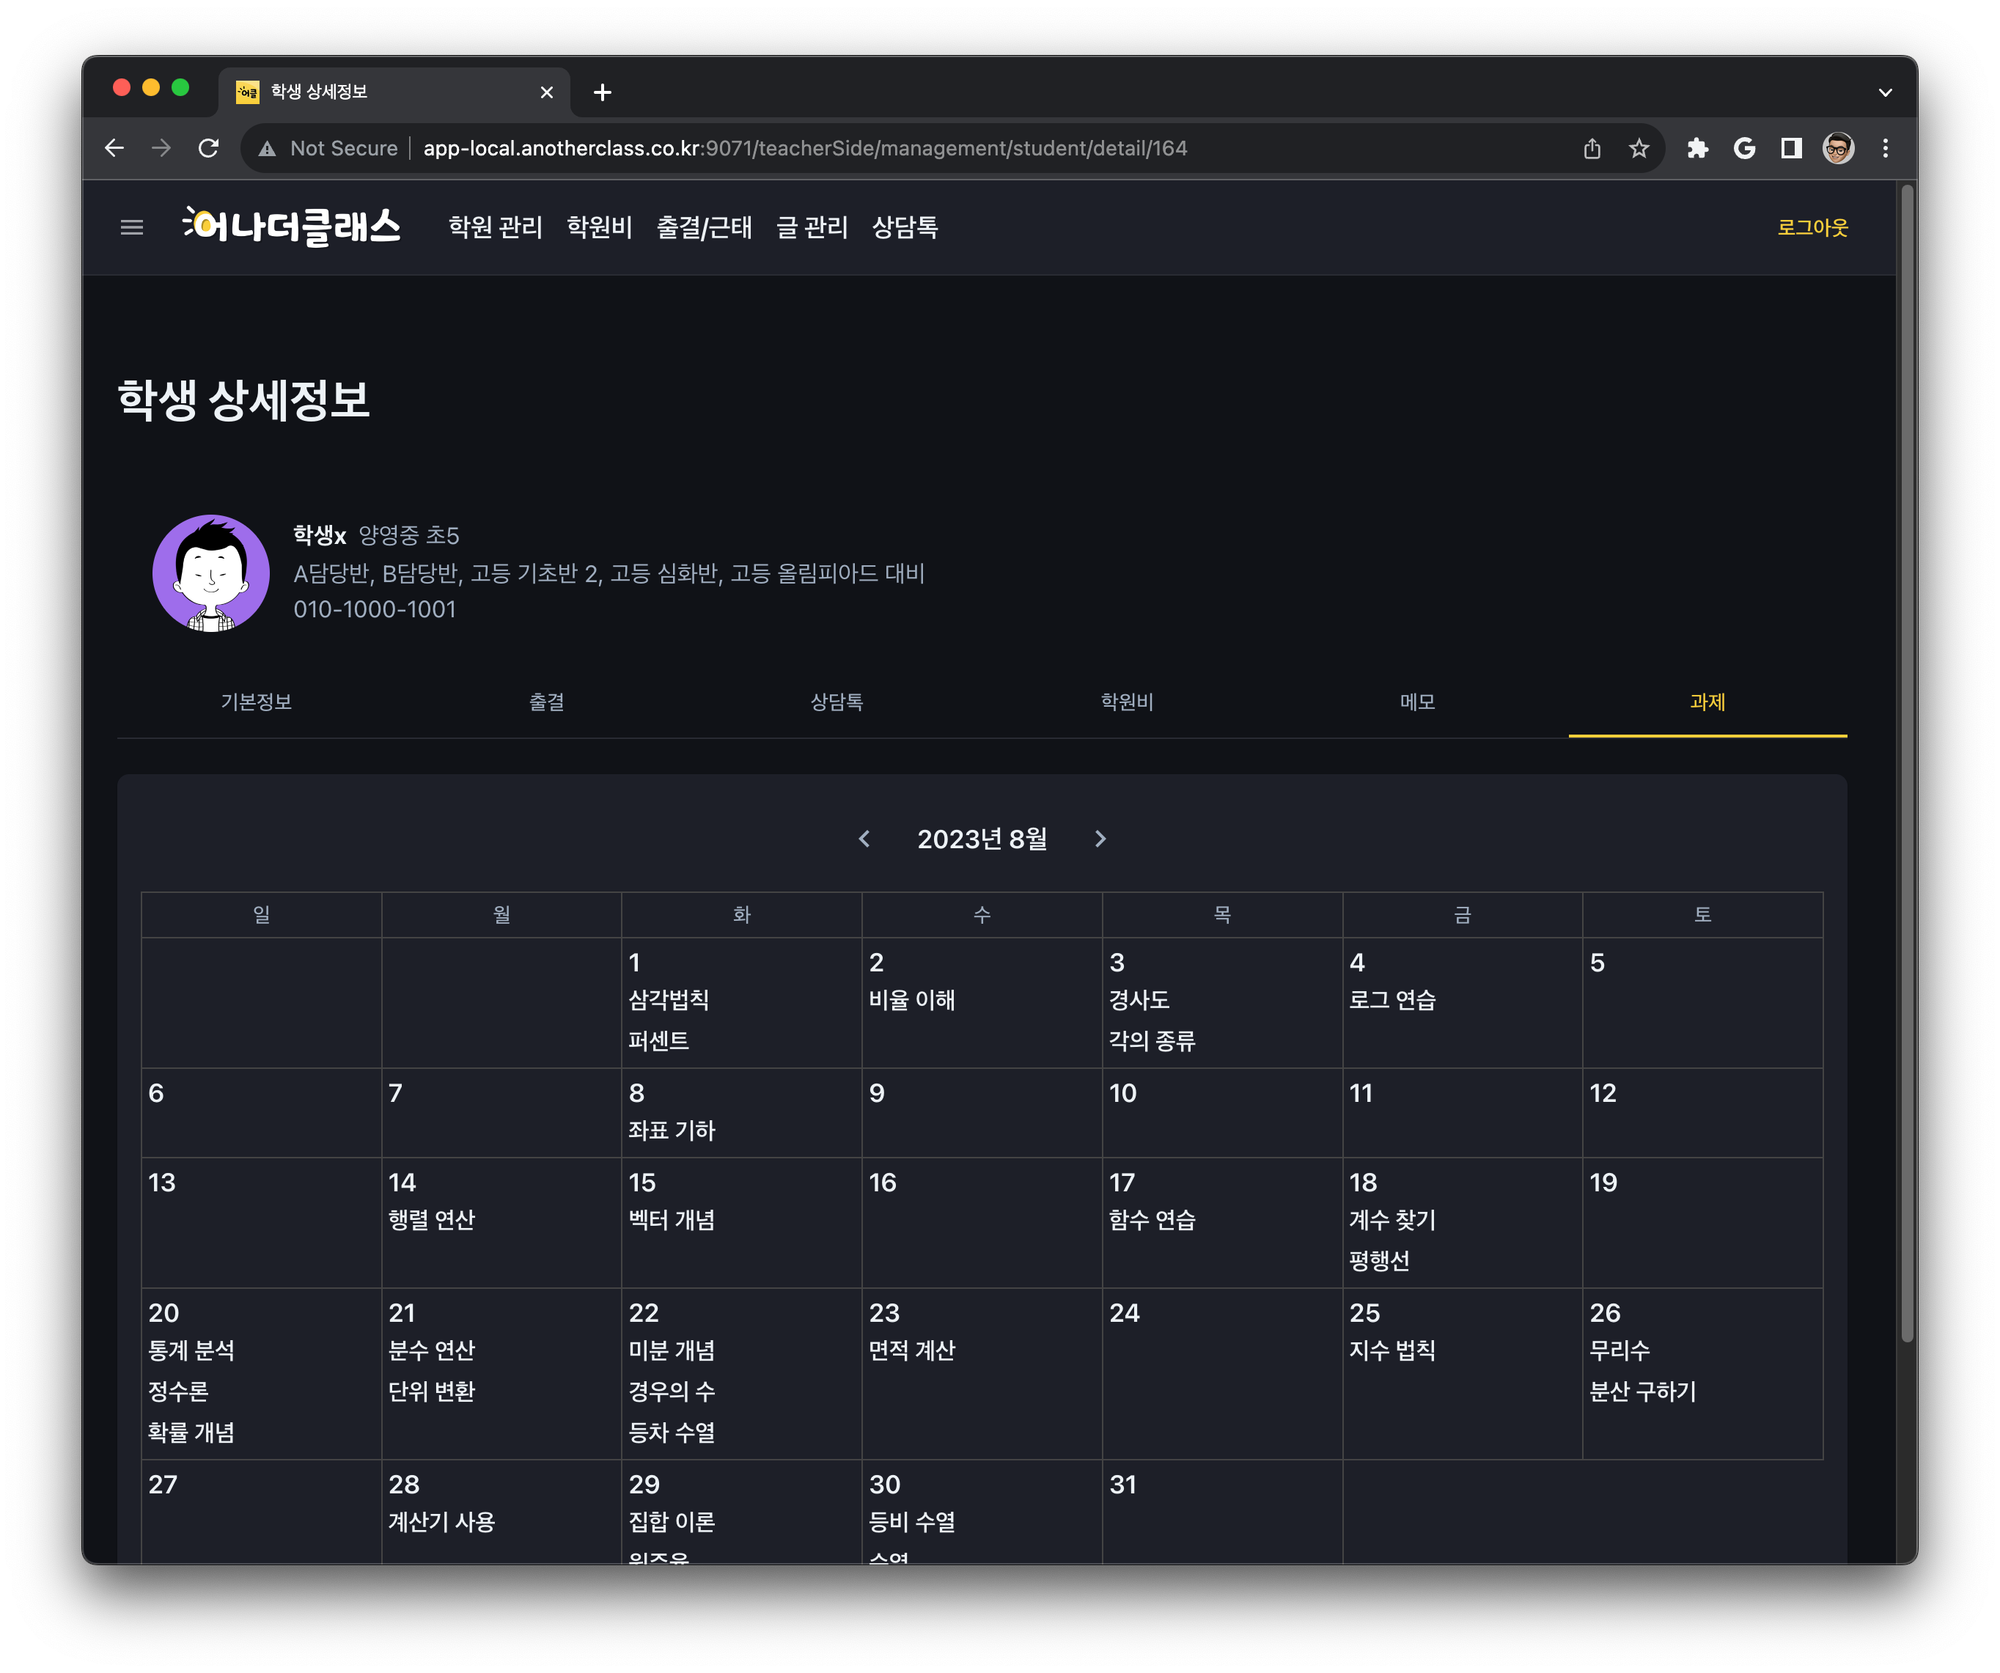This screenshot has height=1673, width=2000.
Task: Open 통계 분석 assignment
Action: tap(192, 1351)
